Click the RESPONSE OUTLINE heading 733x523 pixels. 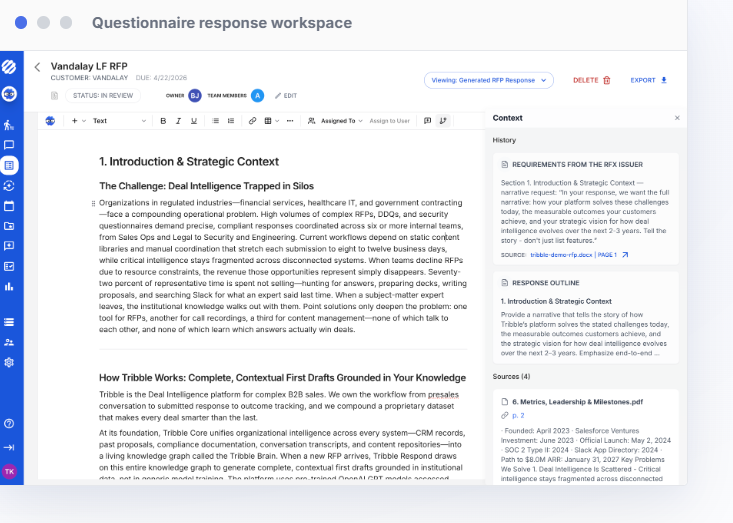546,283
